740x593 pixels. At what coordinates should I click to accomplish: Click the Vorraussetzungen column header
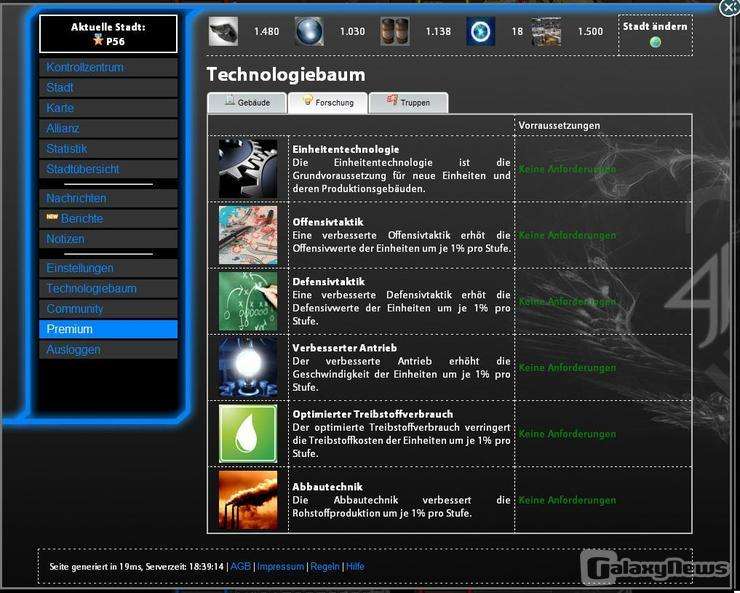(x=559, y=125)
